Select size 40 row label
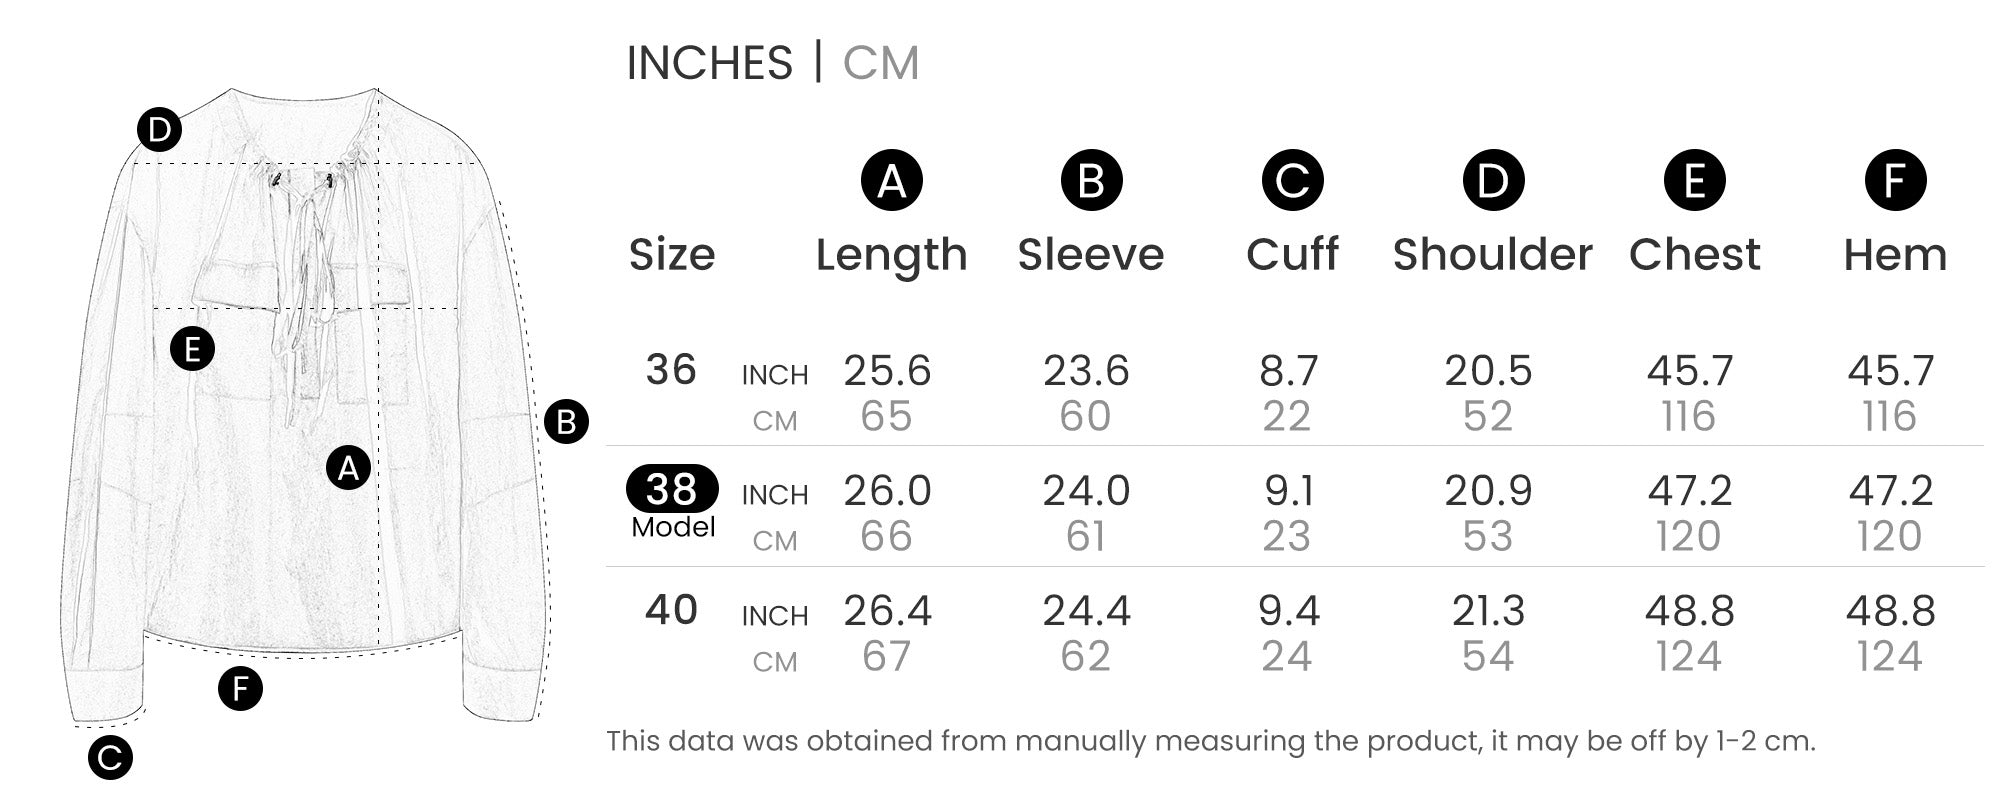The height and width of the screenshot is (806, 2000). [671, 609]
